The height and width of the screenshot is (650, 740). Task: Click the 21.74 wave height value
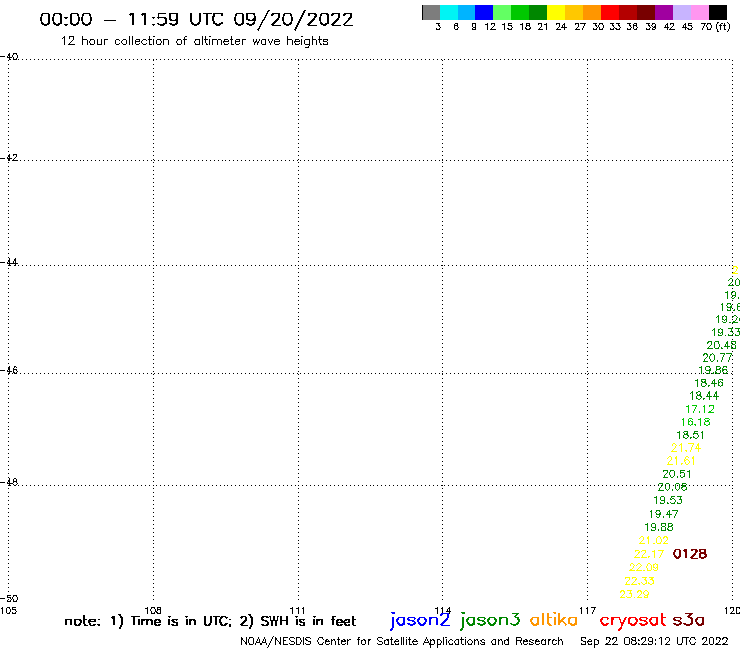coord(686,448)
